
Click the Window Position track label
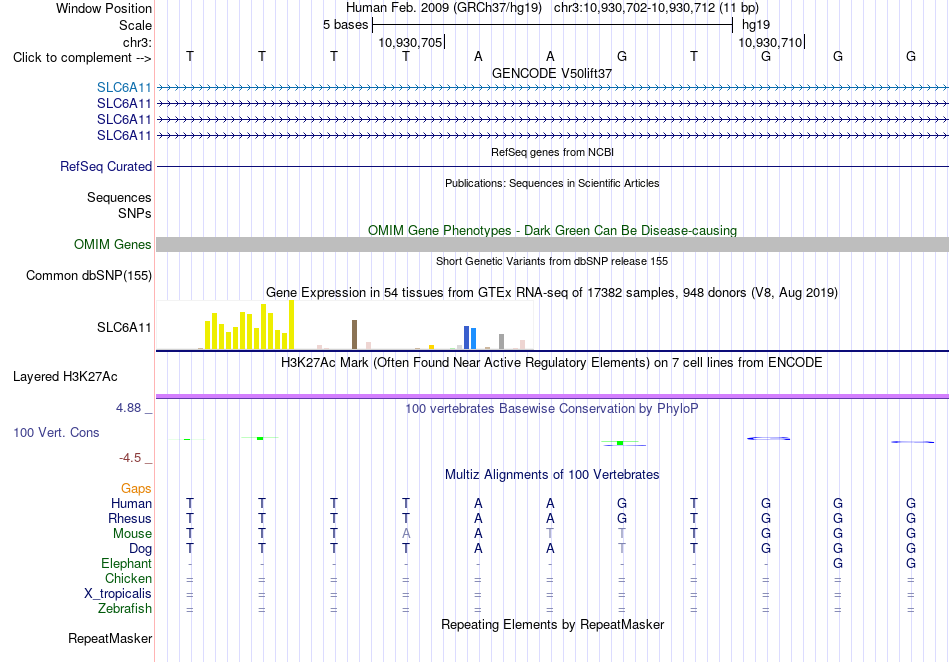(x=104, y=8)
